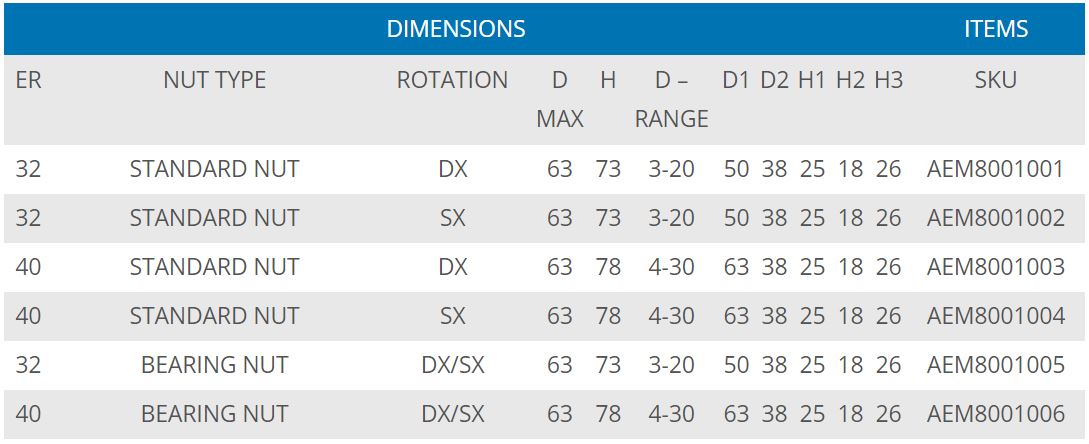
Task: Select SKU AEM8001005
Action: [995, 365]
